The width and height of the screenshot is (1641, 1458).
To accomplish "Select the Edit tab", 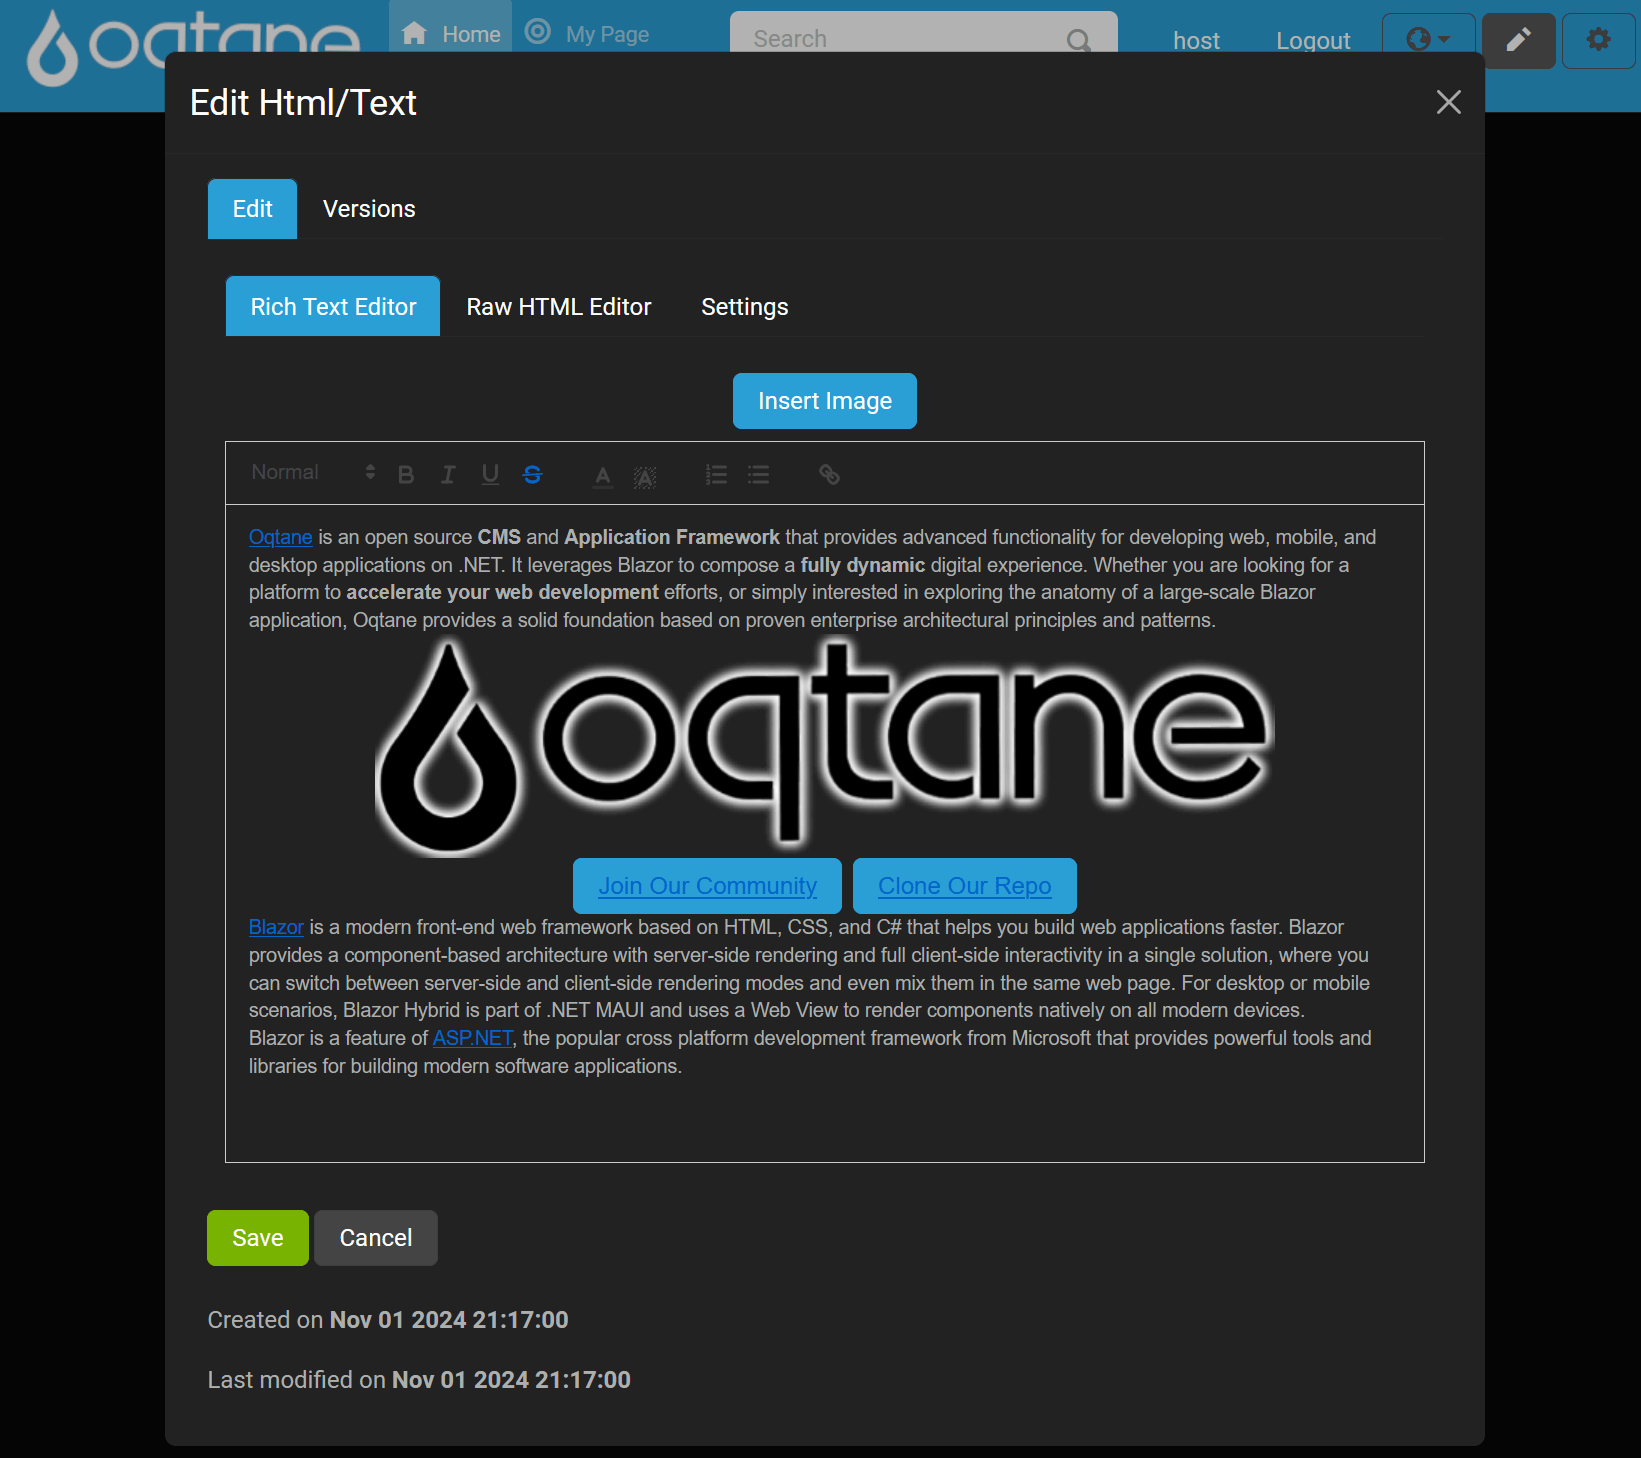I will tap(253, 209).
